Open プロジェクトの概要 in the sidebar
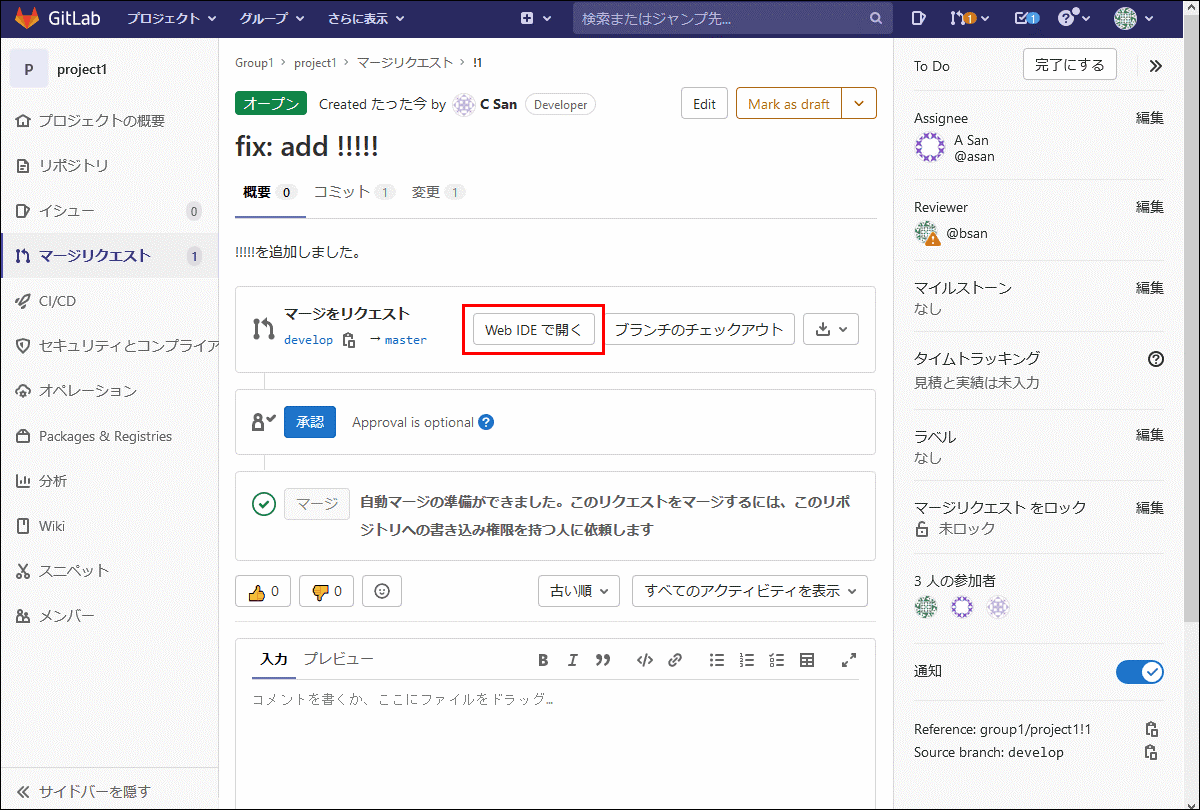 pyautogui.click(x=109, y=121)
